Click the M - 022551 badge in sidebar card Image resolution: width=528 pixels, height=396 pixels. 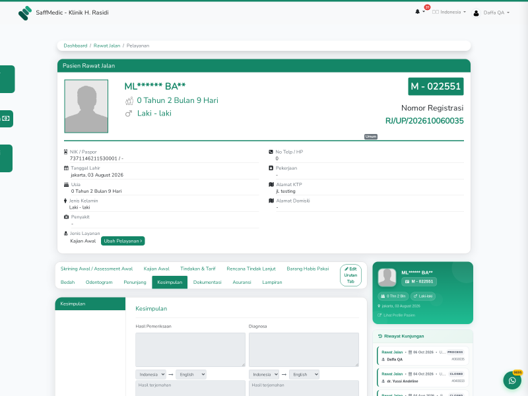pos(419,282)
